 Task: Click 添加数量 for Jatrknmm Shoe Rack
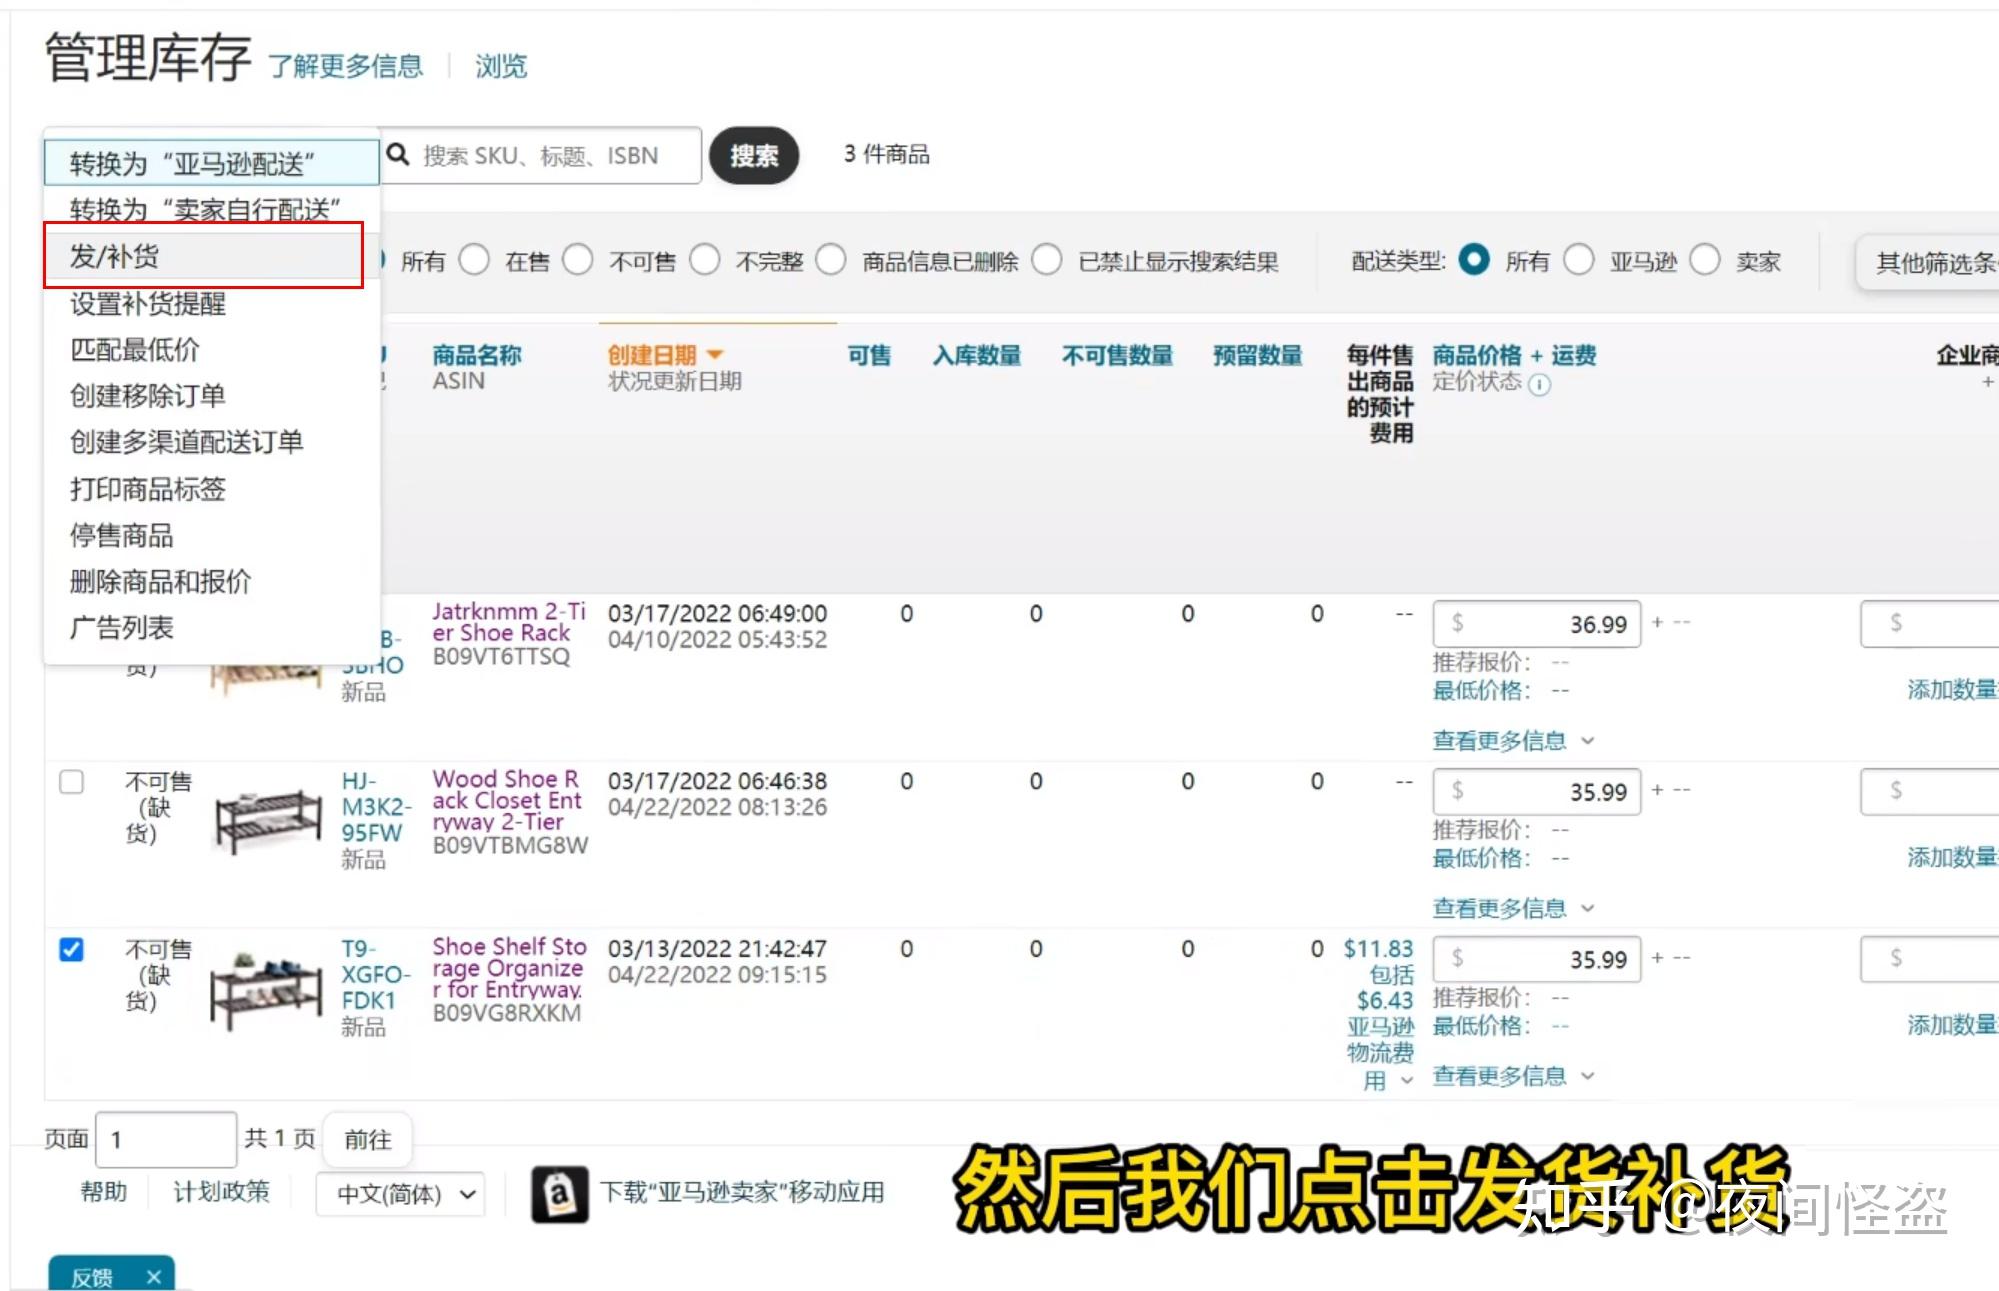(x=1952, y=689)
